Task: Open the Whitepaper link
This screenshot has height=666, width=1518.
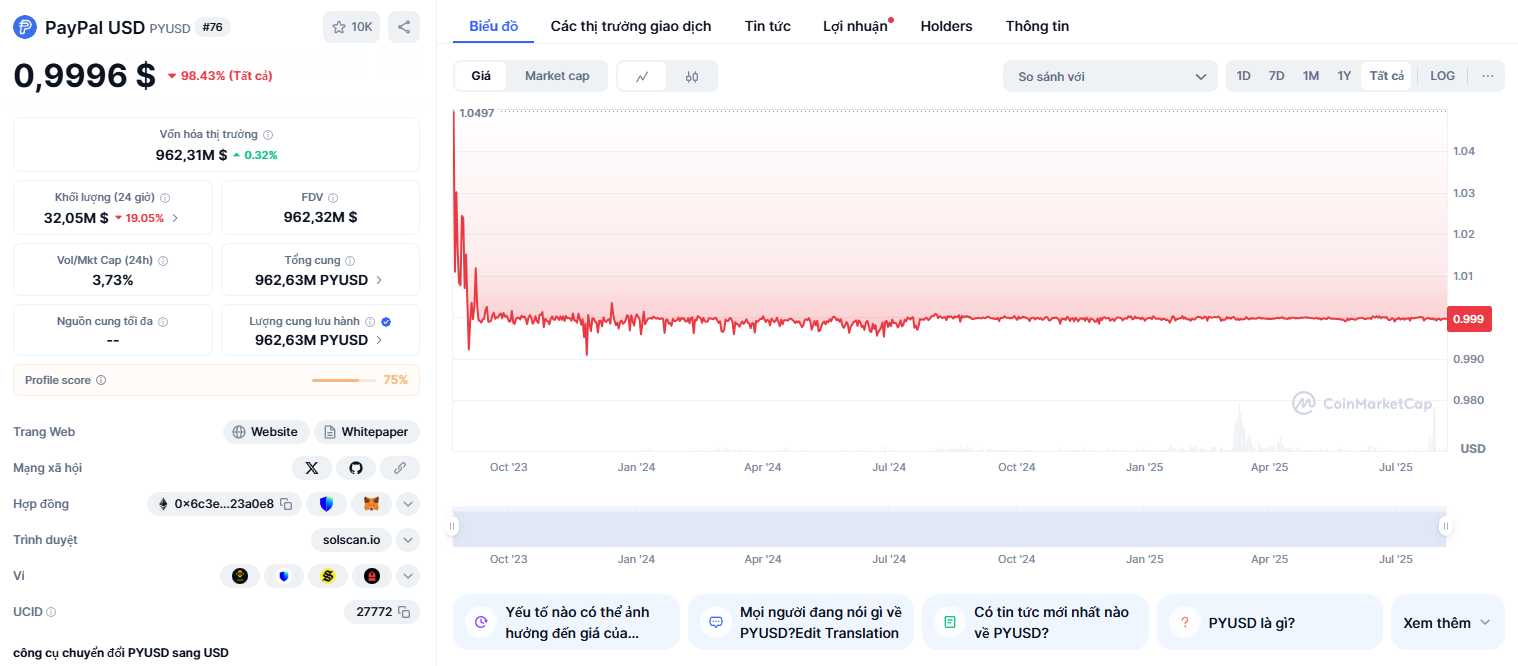Action: click(x=367, y=432)
